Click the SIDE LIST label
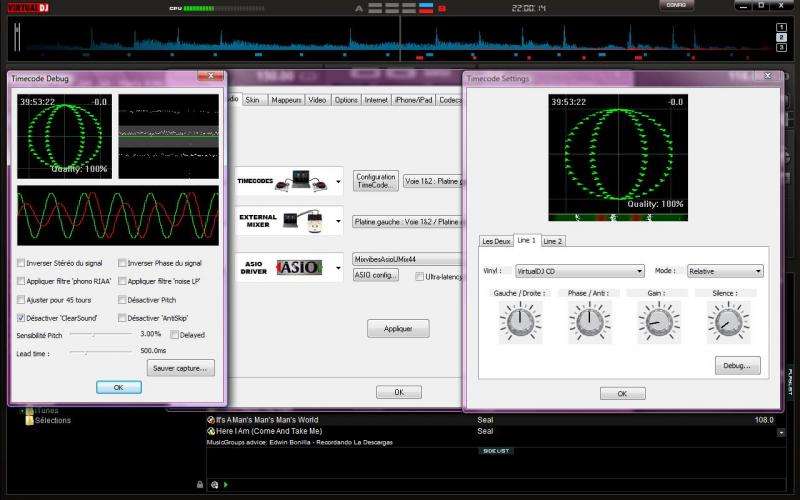 point(496,451)
